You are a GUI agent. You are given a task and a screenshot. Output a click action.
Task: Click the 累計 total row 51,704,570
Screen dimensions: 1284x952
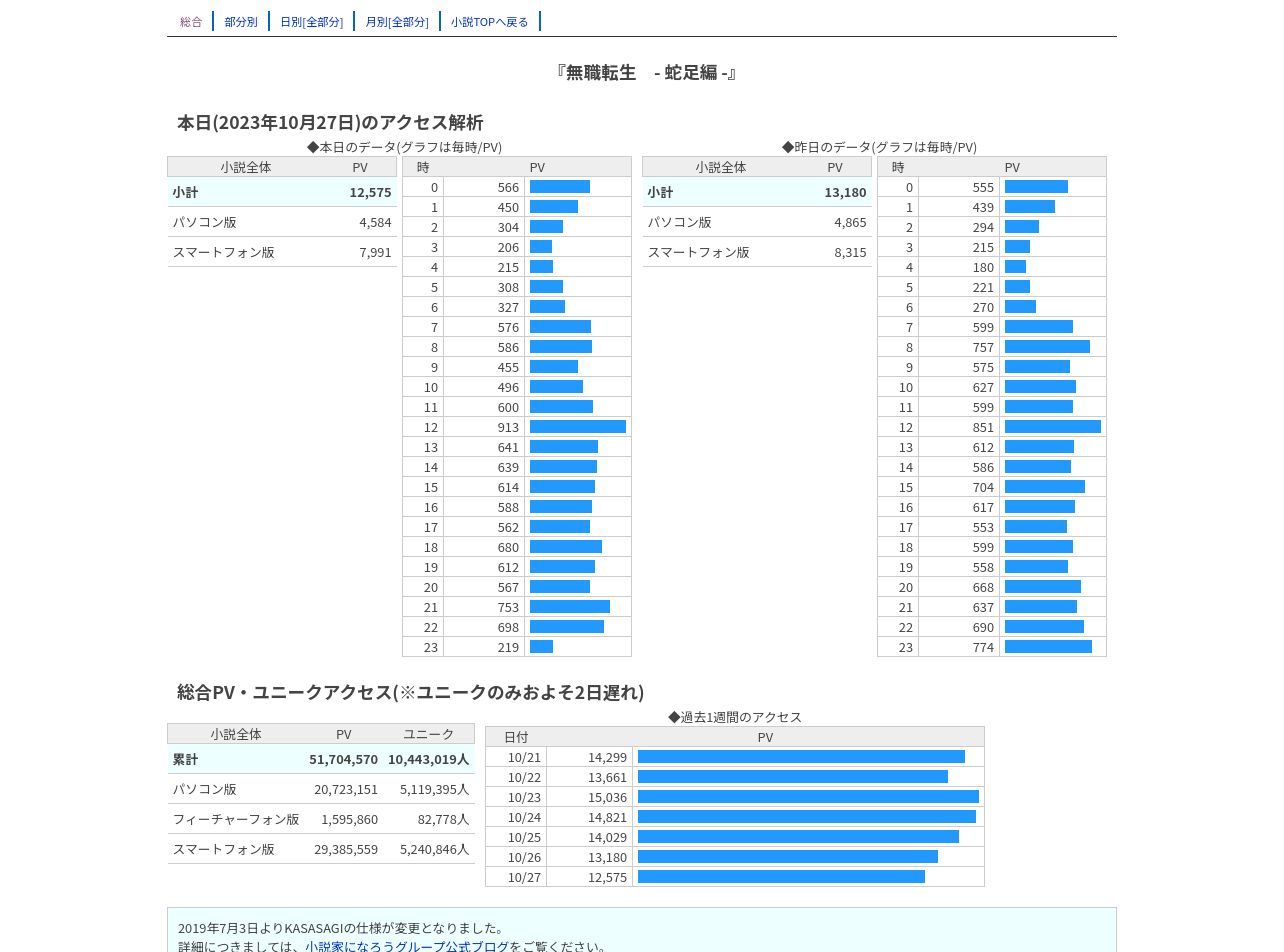321,759
